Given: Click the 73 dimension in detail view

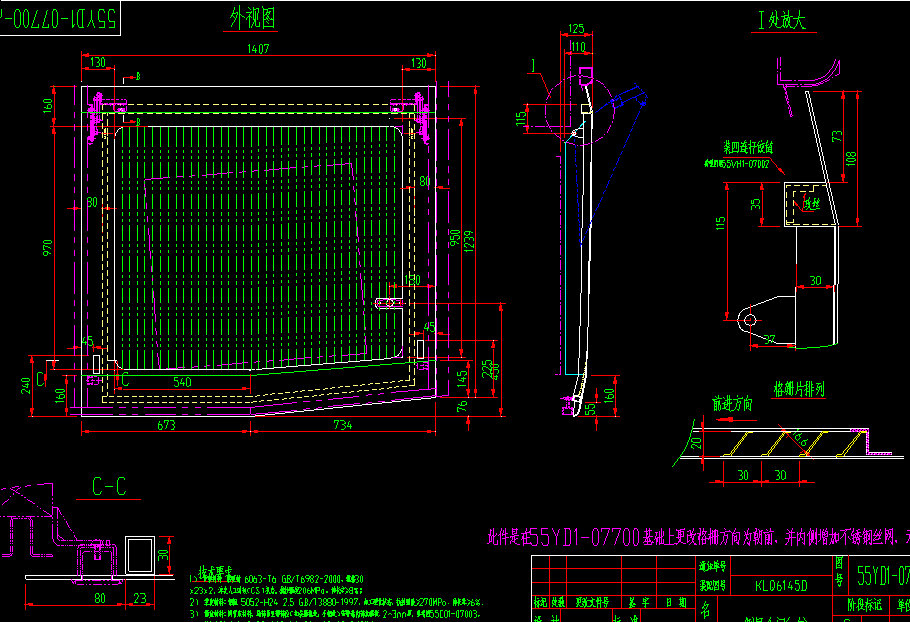Looking at the screenshot, I should coord(837,135).
